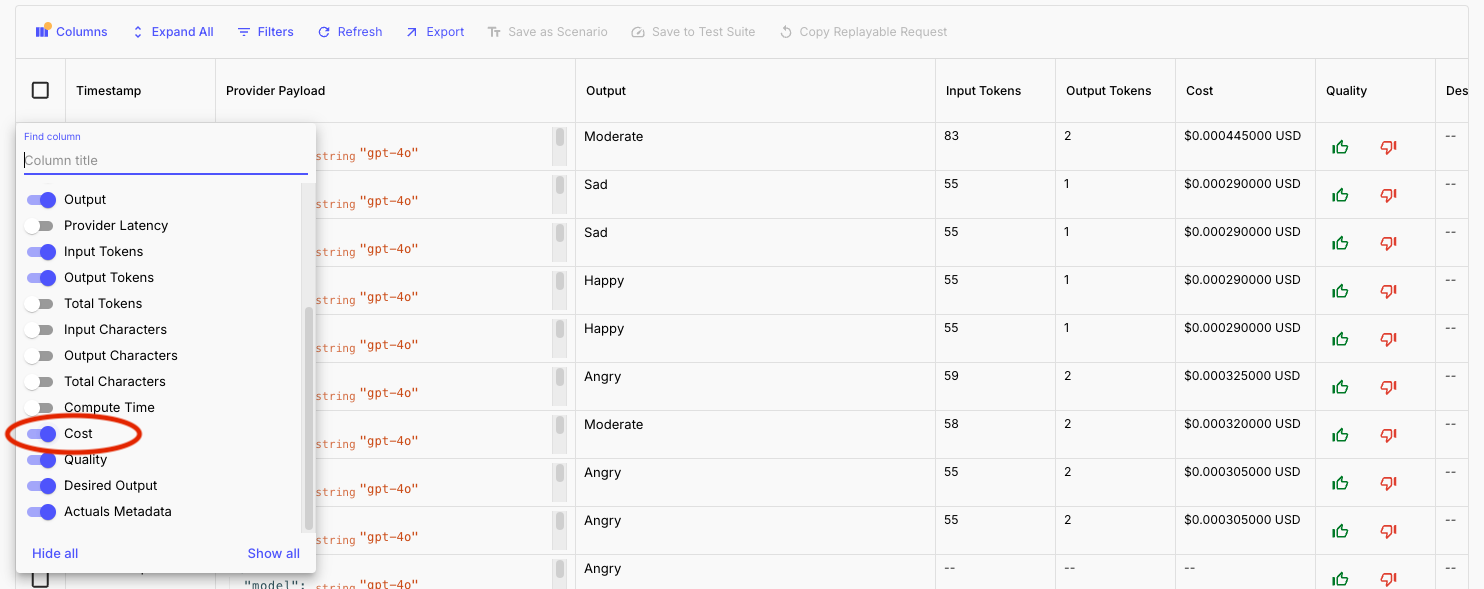Thumbs down the first Sad row
The height and width of the screenshot is (589, 1484).
1388,195
